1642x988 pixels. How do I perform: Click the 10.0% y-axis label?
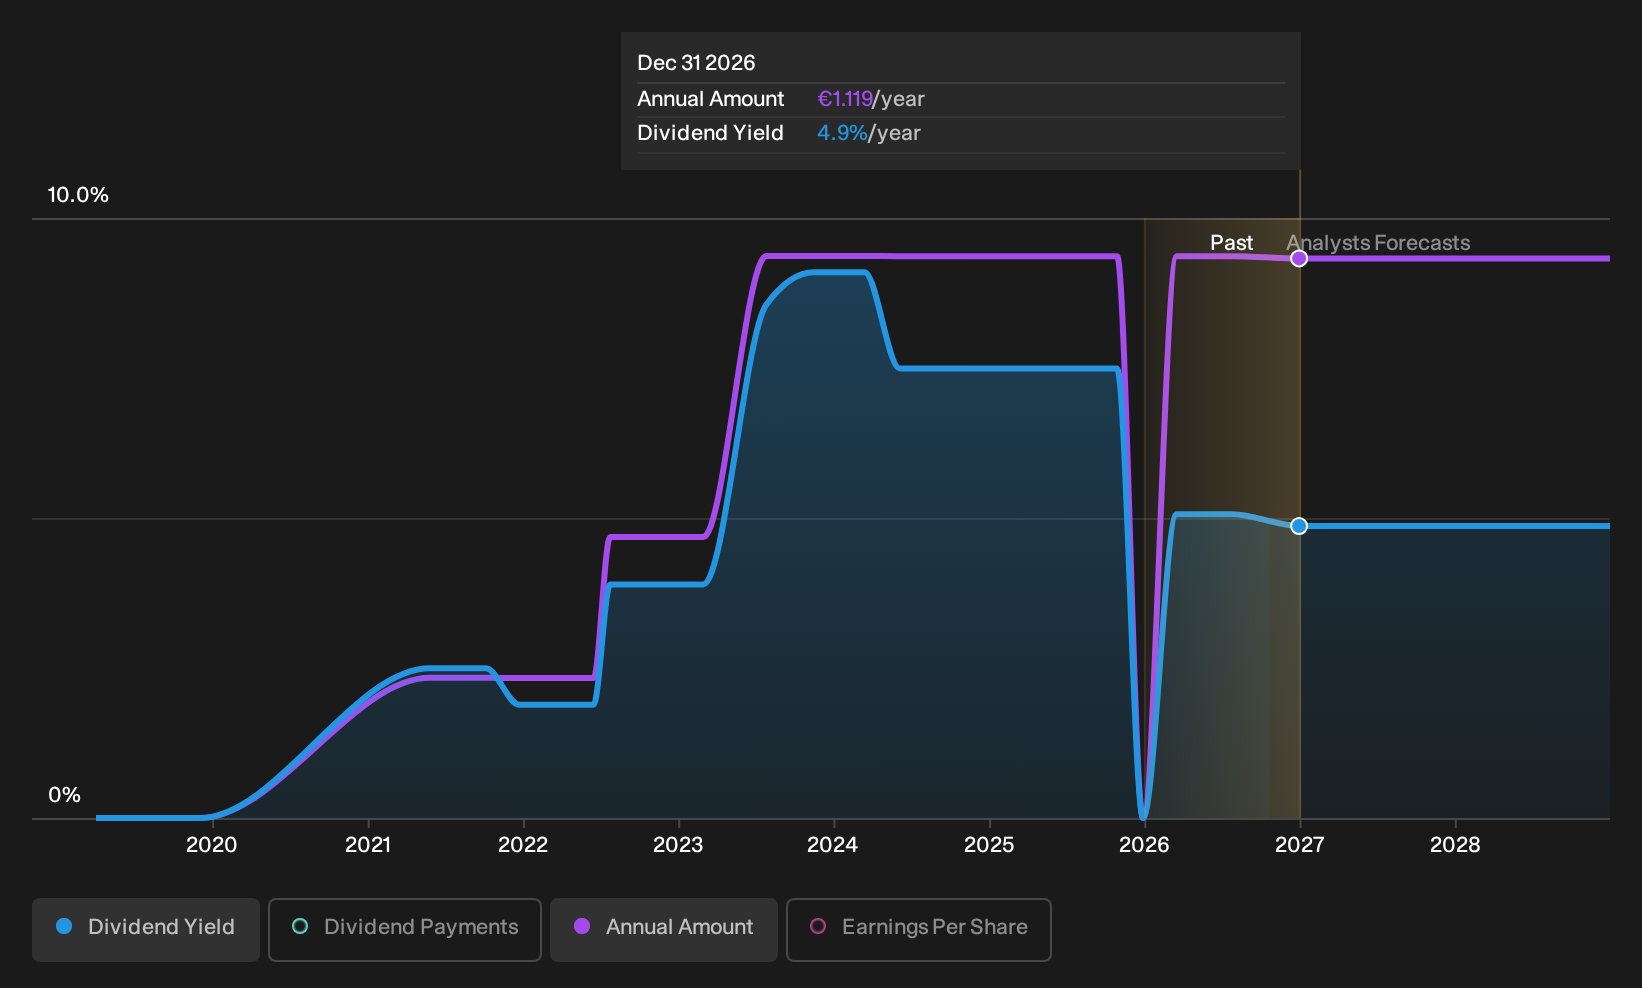tap(78, 195)
